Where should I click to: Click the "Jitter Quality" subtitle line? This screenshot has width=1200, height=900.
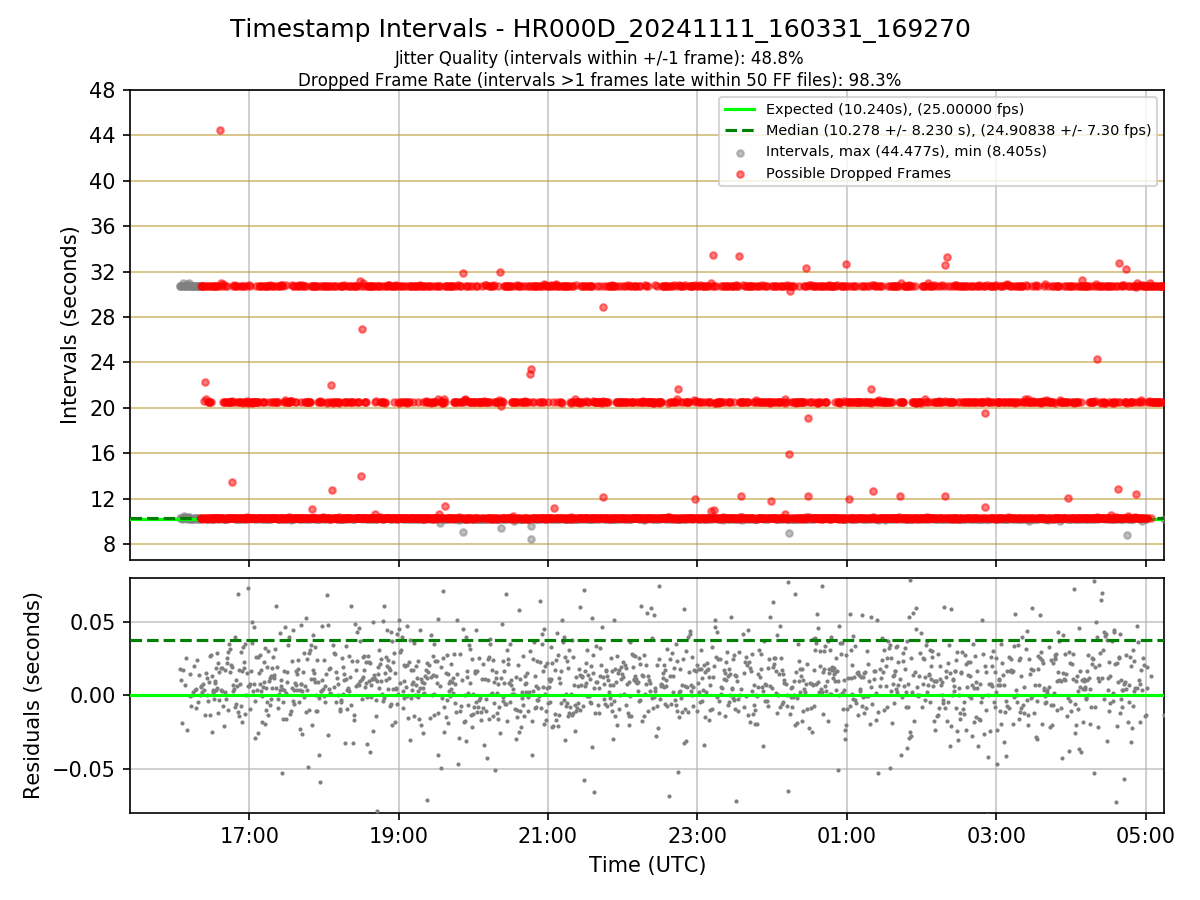point(599,58)
